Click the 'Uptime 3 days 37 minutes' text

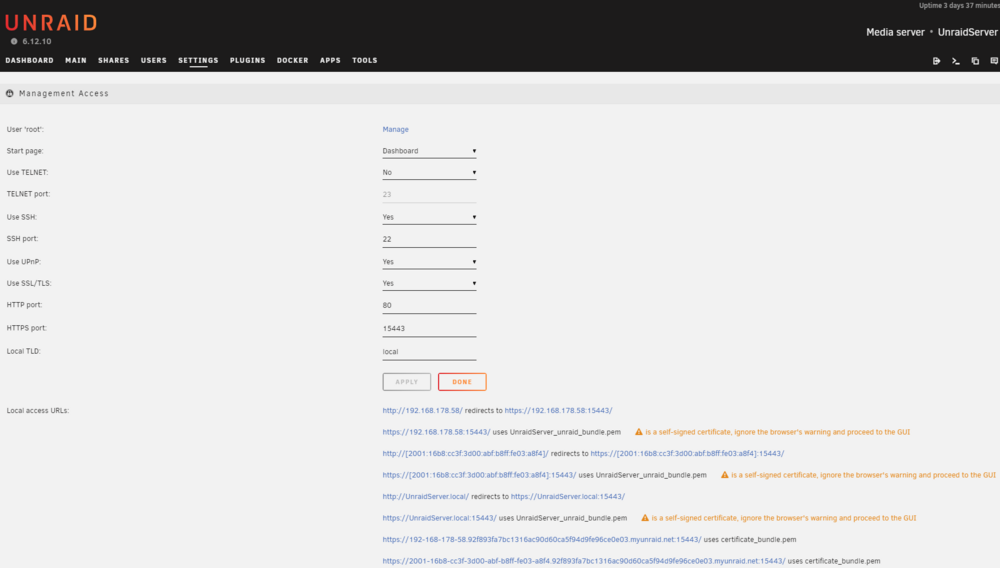(959, 5)
